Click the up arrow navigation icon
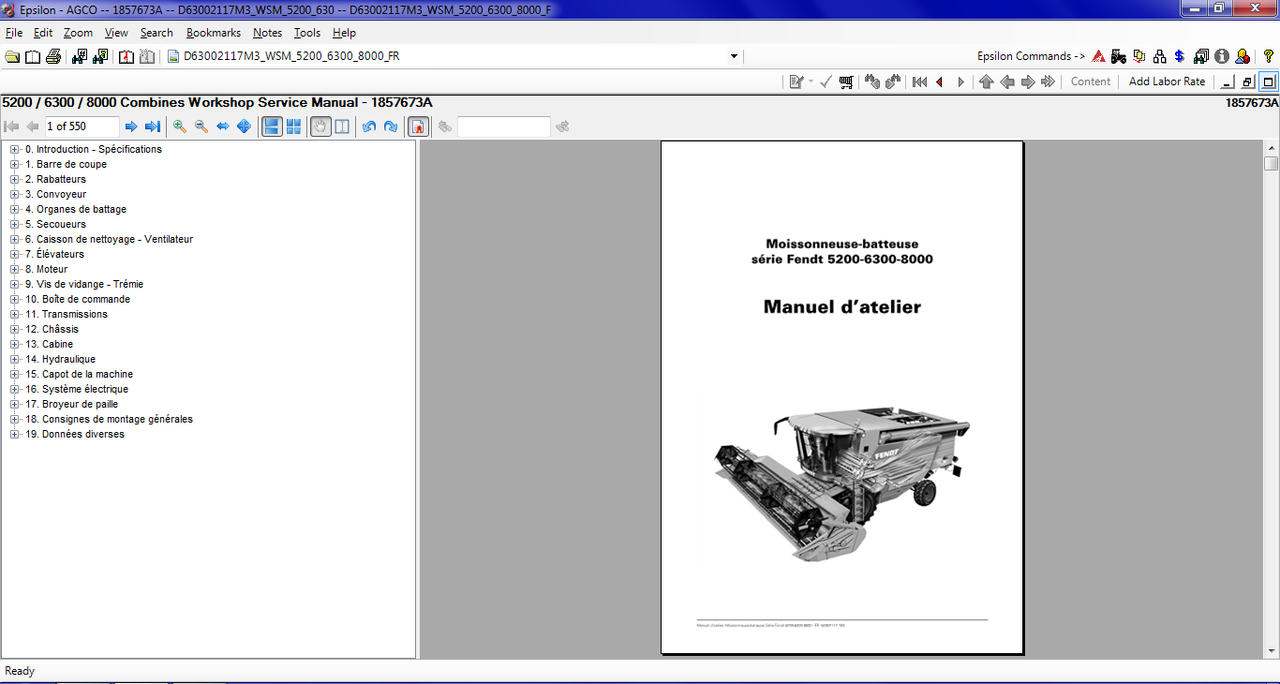 pyautogui.click(x=986, y=82)
